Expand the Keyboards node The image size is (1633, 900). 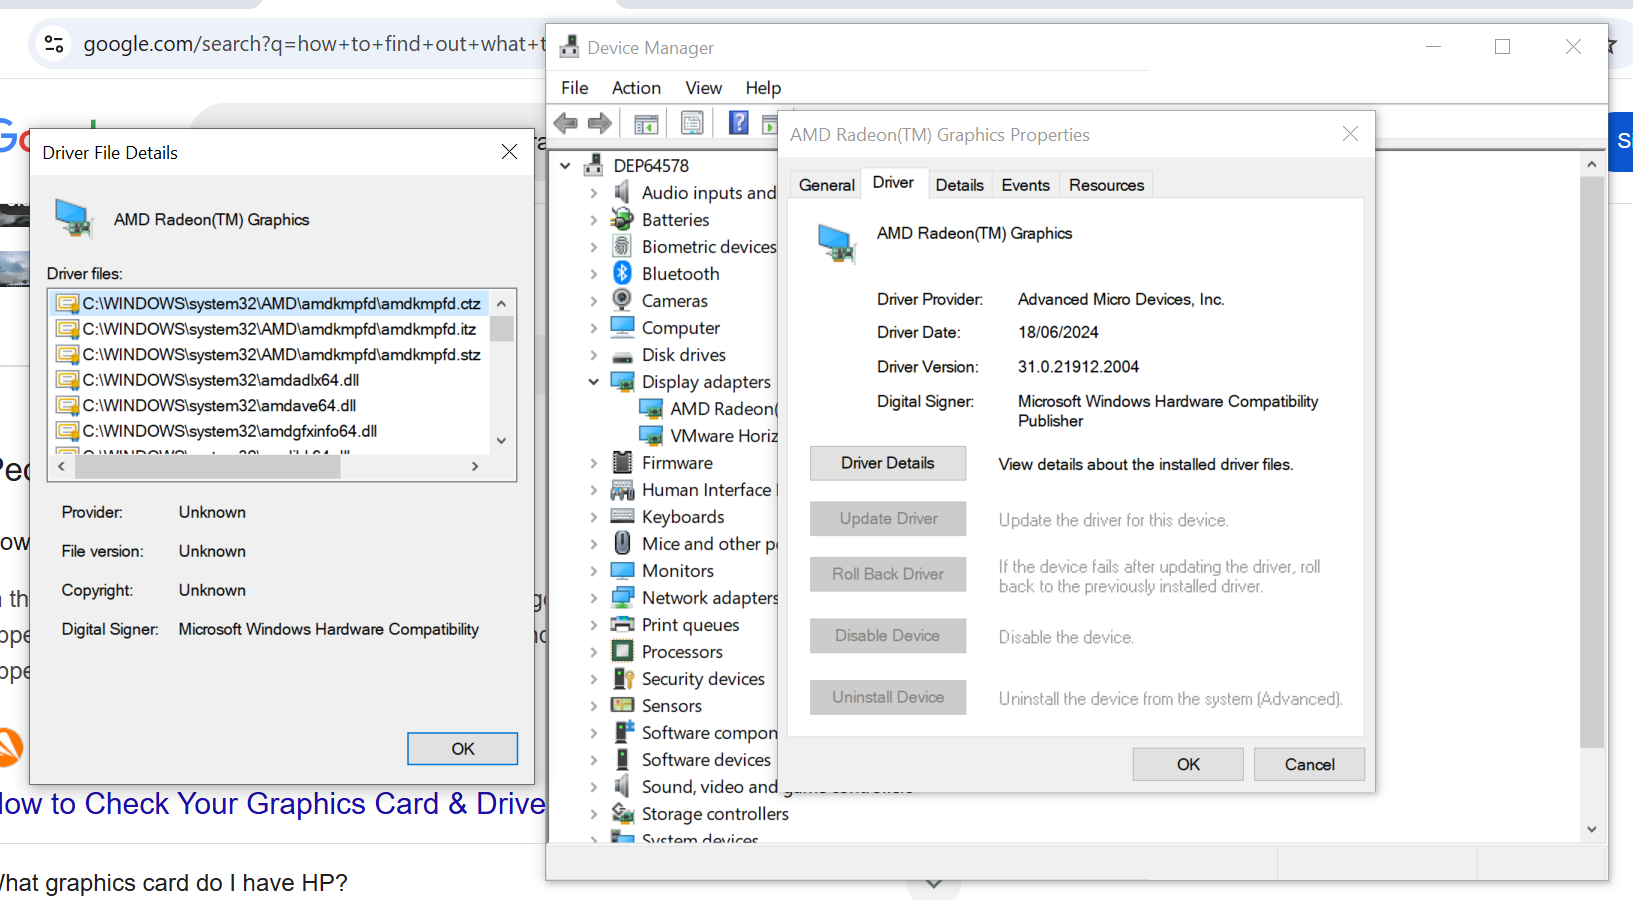(594, 517)
